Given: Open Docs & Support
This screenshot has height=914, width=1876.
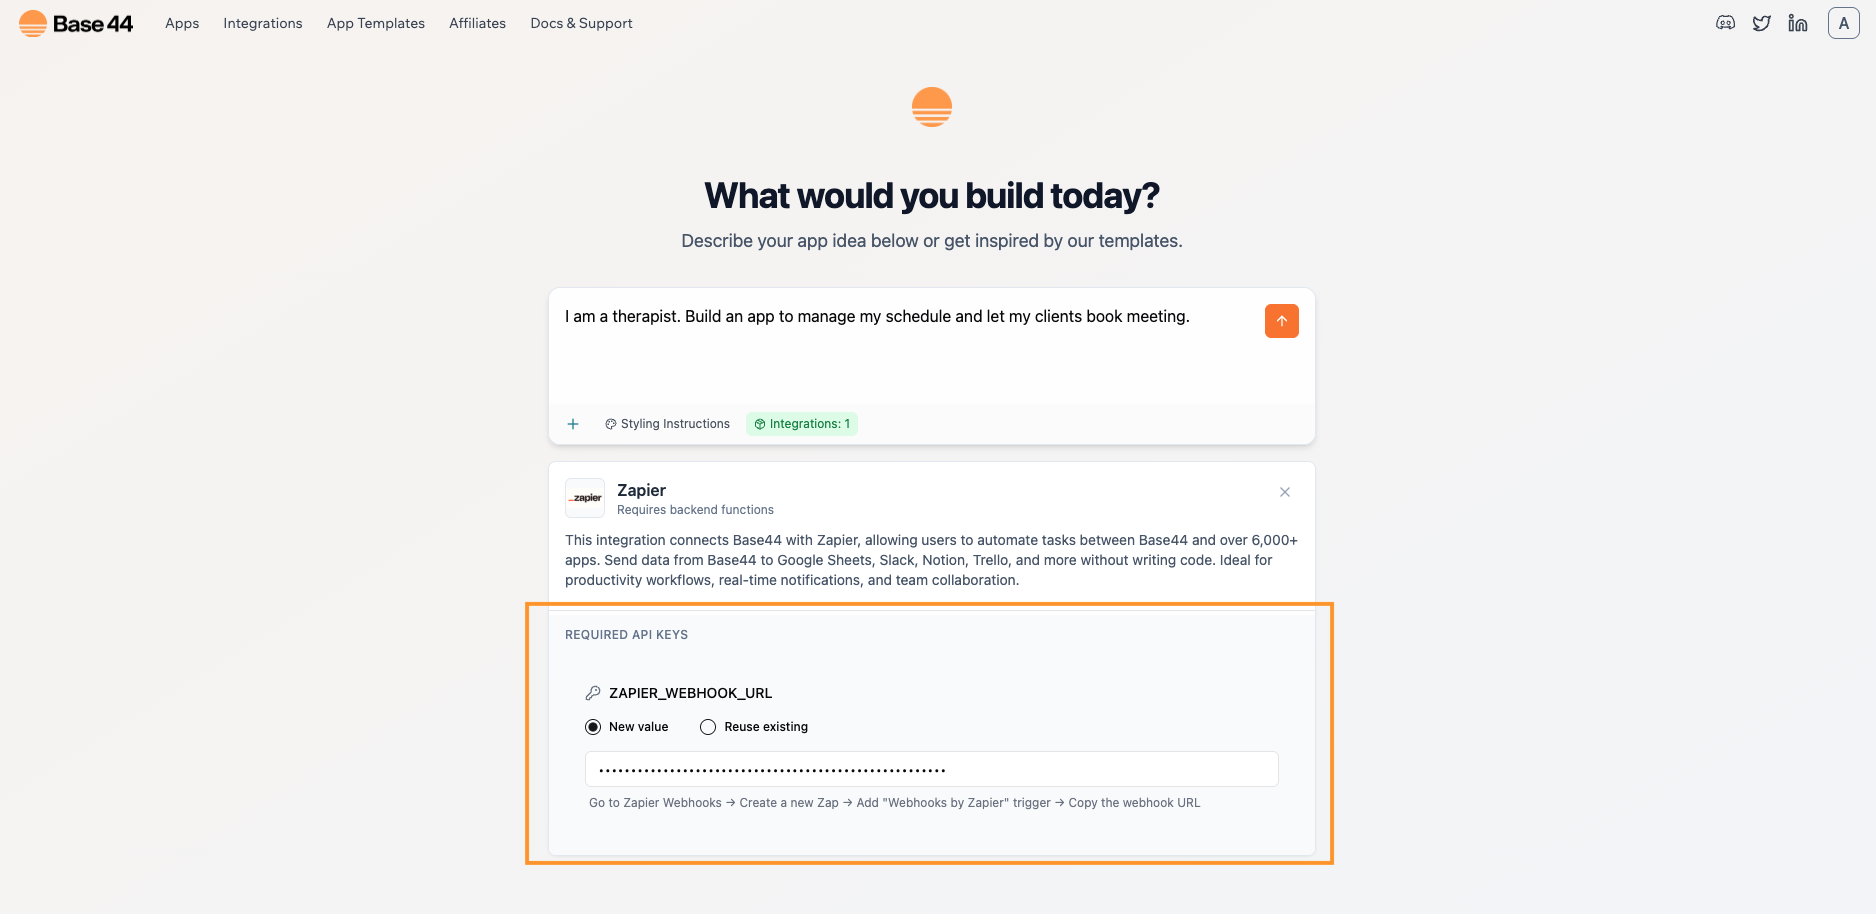Looking at the screenshot, I should click(580, 22).
